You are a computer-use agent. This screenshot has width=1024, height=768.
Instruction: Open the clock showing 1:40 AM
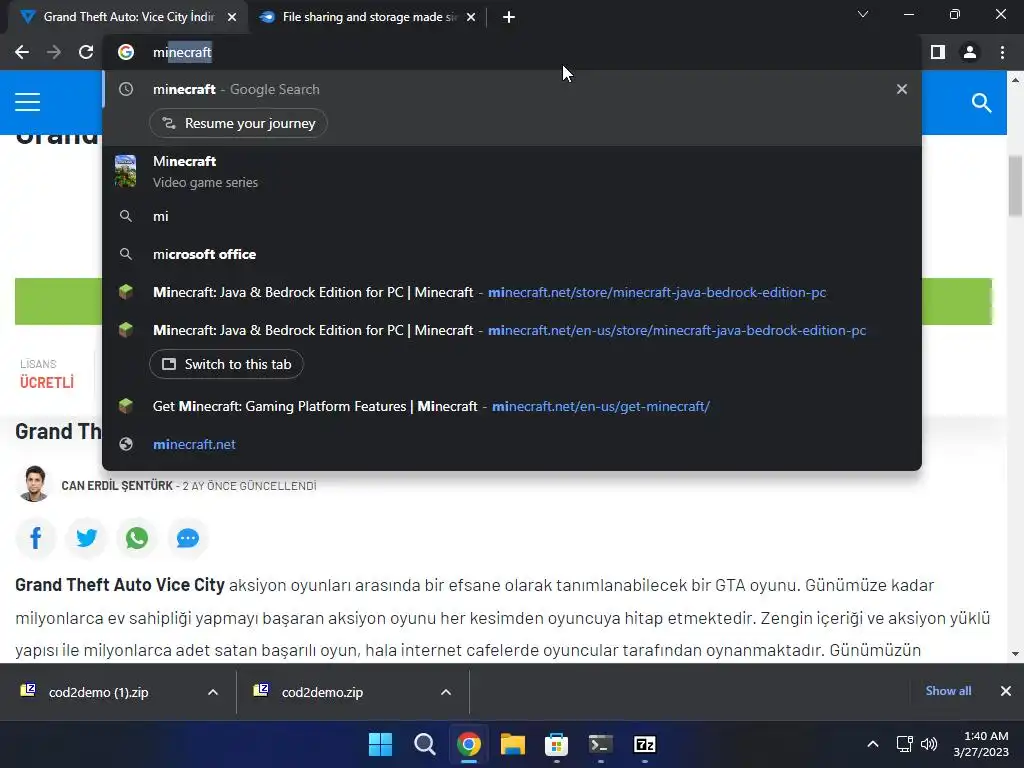981,744
